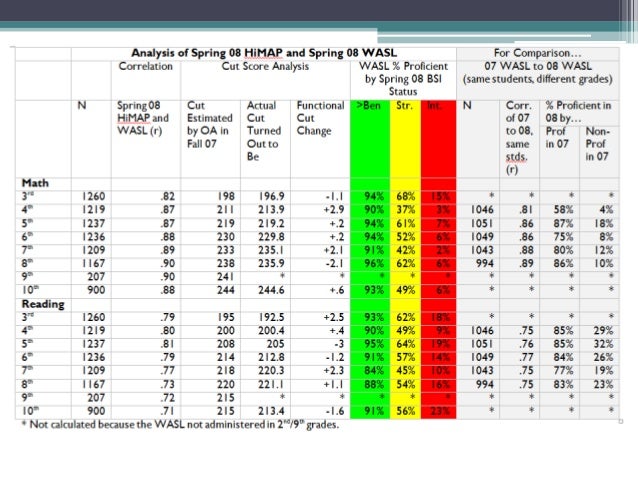Viewport: 638px width, 479px height.
Task: Click the Reading actual cut value '200.4'
Action: [271, 331]
